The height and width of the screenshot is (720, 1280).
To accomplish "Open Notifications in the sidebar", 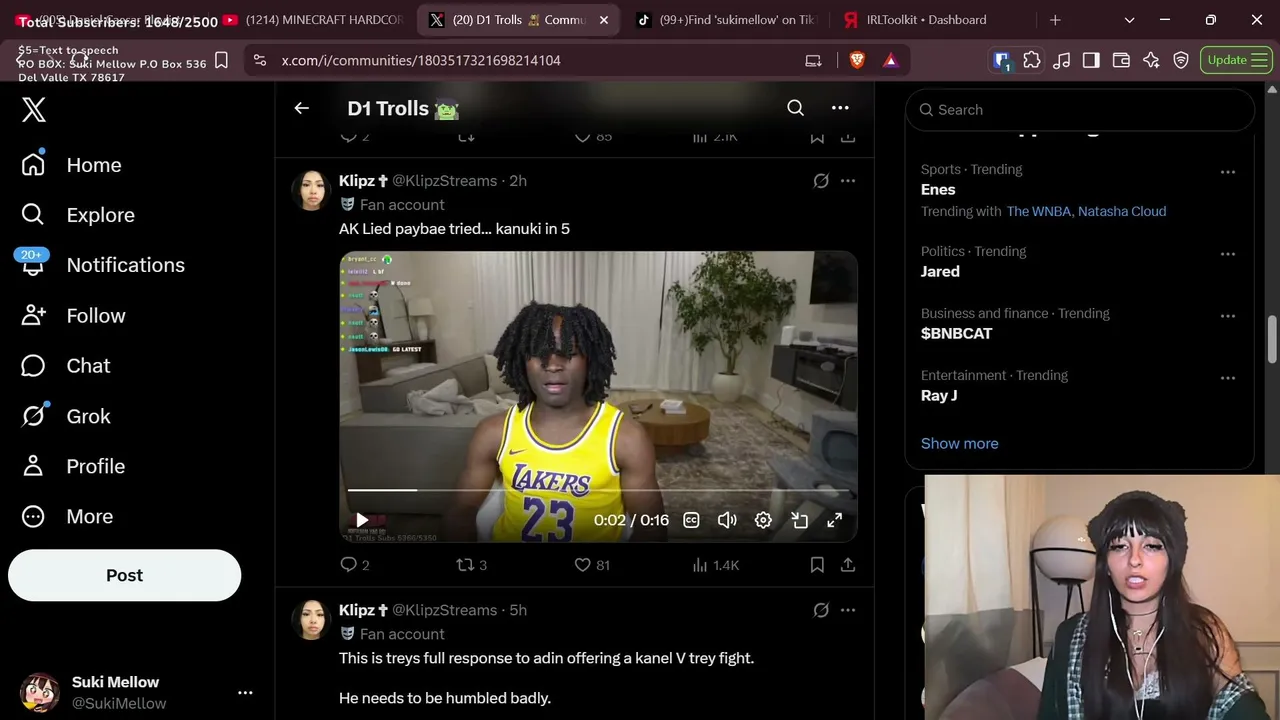I will point(103,265).
